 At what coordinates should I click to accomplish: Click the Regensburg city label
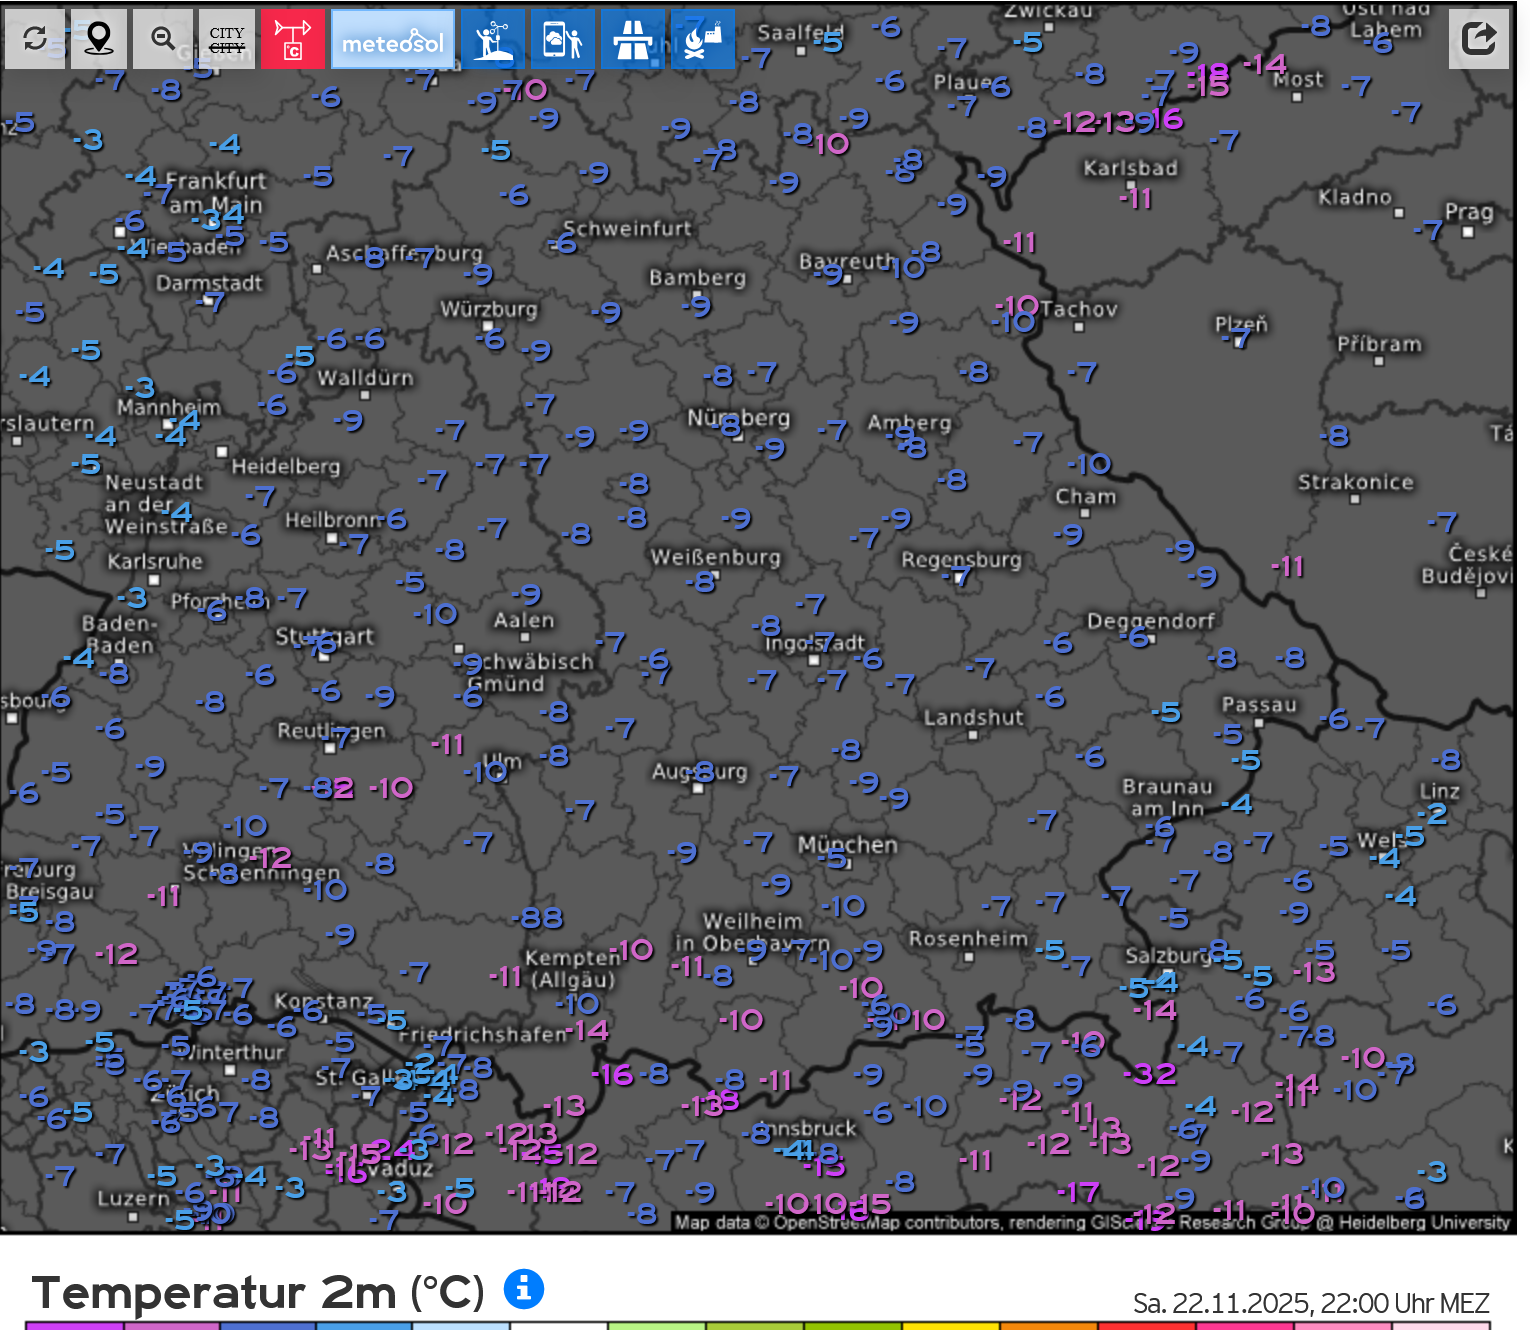(961, 560)
